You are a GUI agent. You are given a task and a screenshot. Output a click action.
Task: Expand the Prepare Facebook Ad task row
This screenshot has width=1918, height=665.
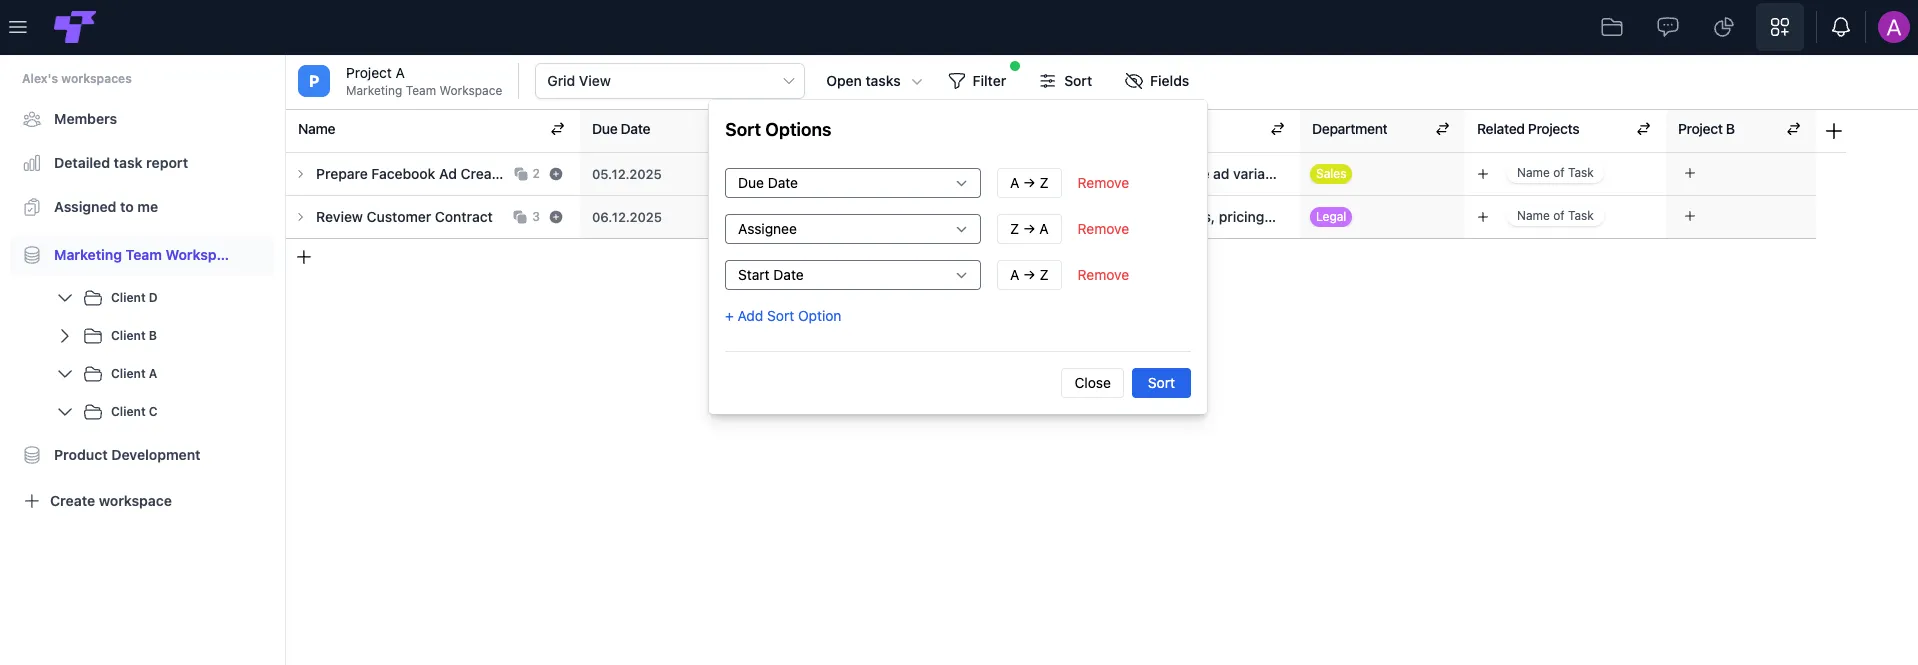(300, 174)
